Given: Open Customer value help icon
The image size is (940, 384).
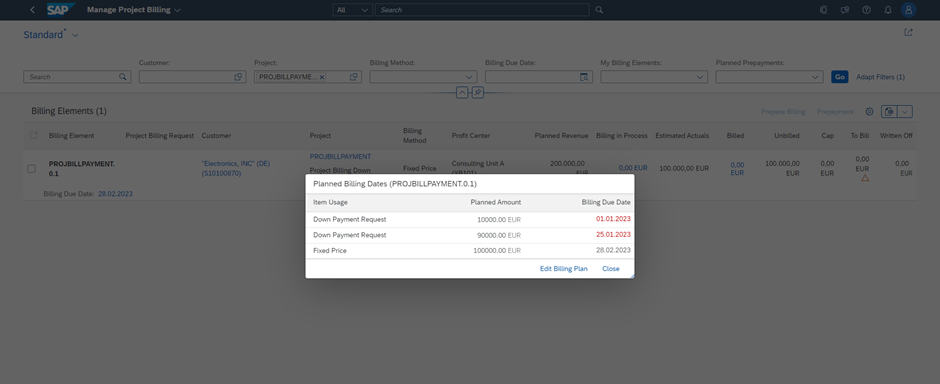Looking at the screenshot, I should [x=239, y=77].
